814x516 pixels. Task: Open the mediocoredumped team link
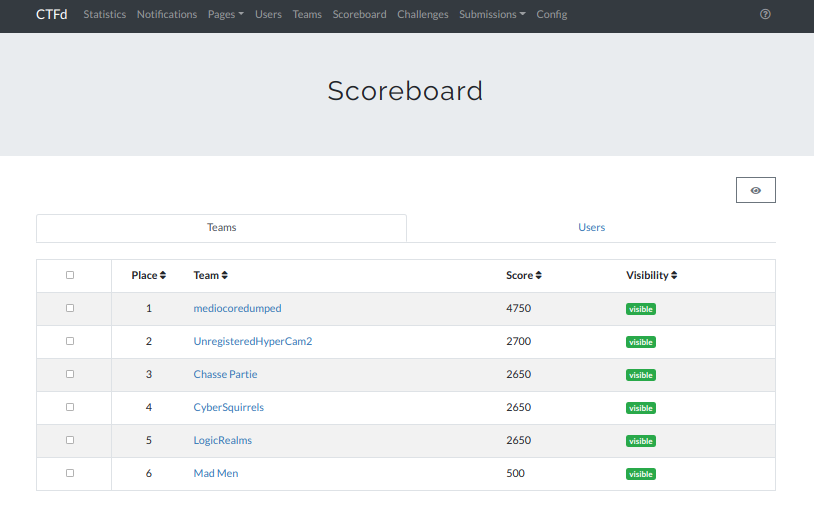237,308
